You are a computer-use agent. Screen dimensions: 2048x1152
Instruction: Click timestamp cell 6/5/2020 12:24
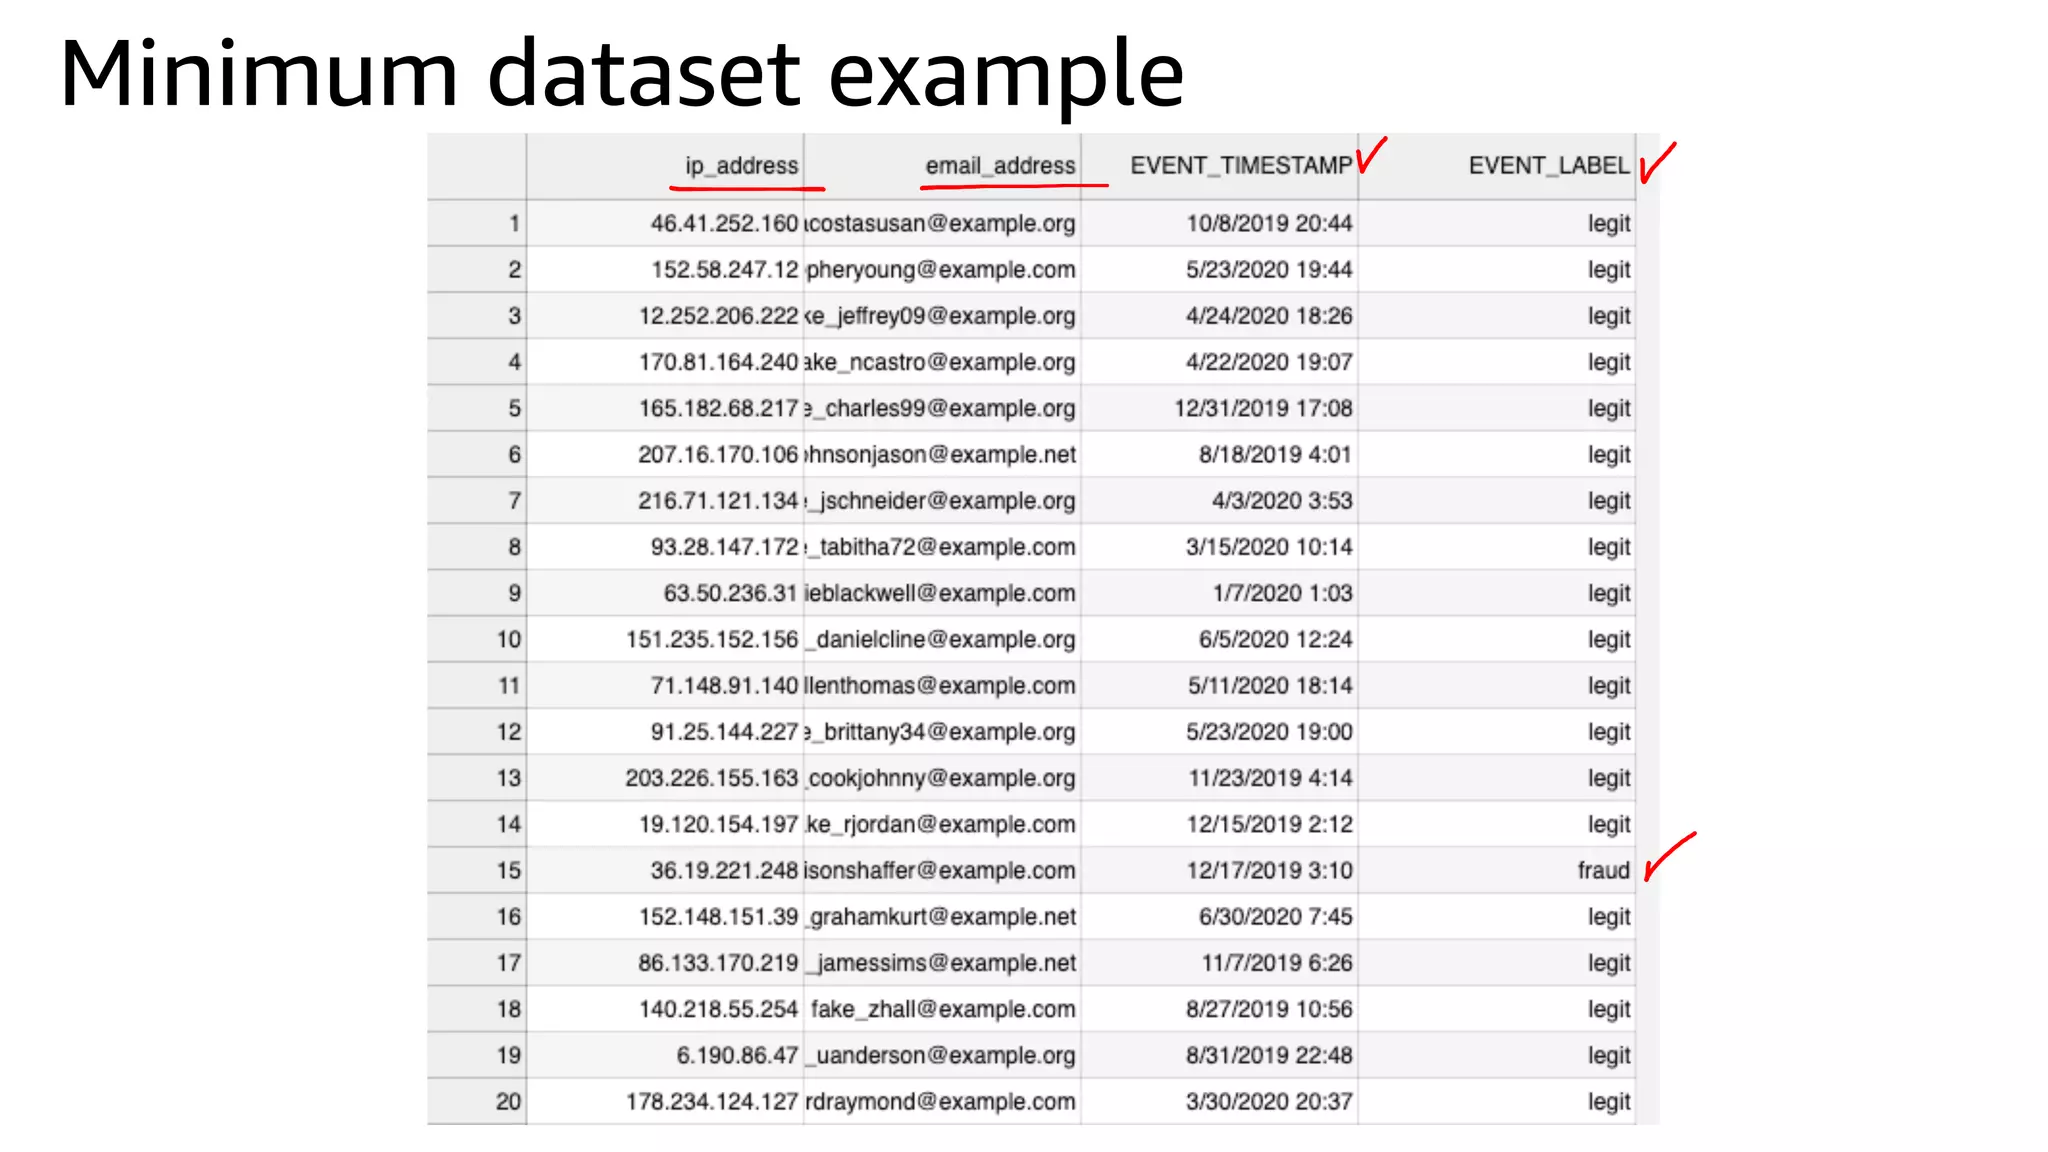(1219, 639)
